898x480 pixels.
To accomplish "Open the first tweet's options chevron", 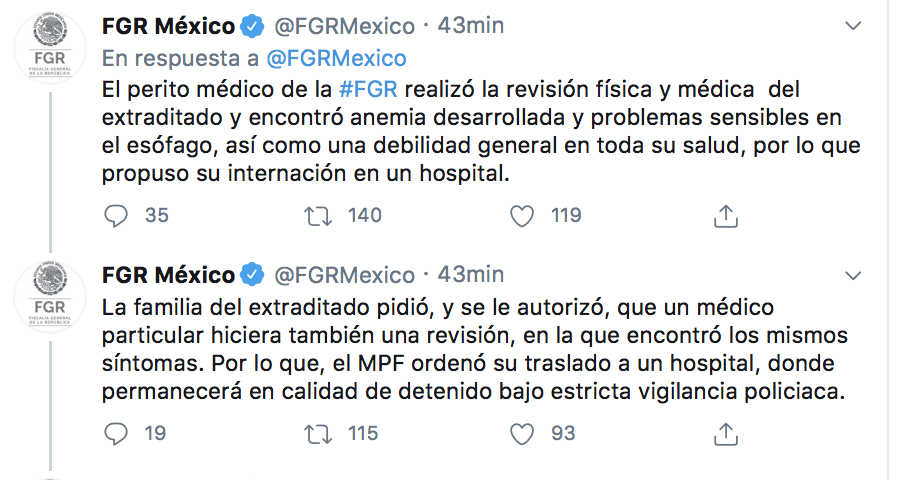I will (852, 25).
